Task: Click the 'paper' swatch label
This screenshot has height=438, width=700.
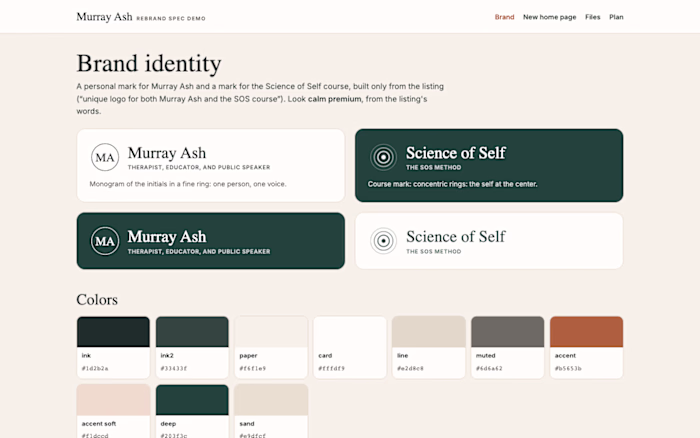Action: point(248,355)
